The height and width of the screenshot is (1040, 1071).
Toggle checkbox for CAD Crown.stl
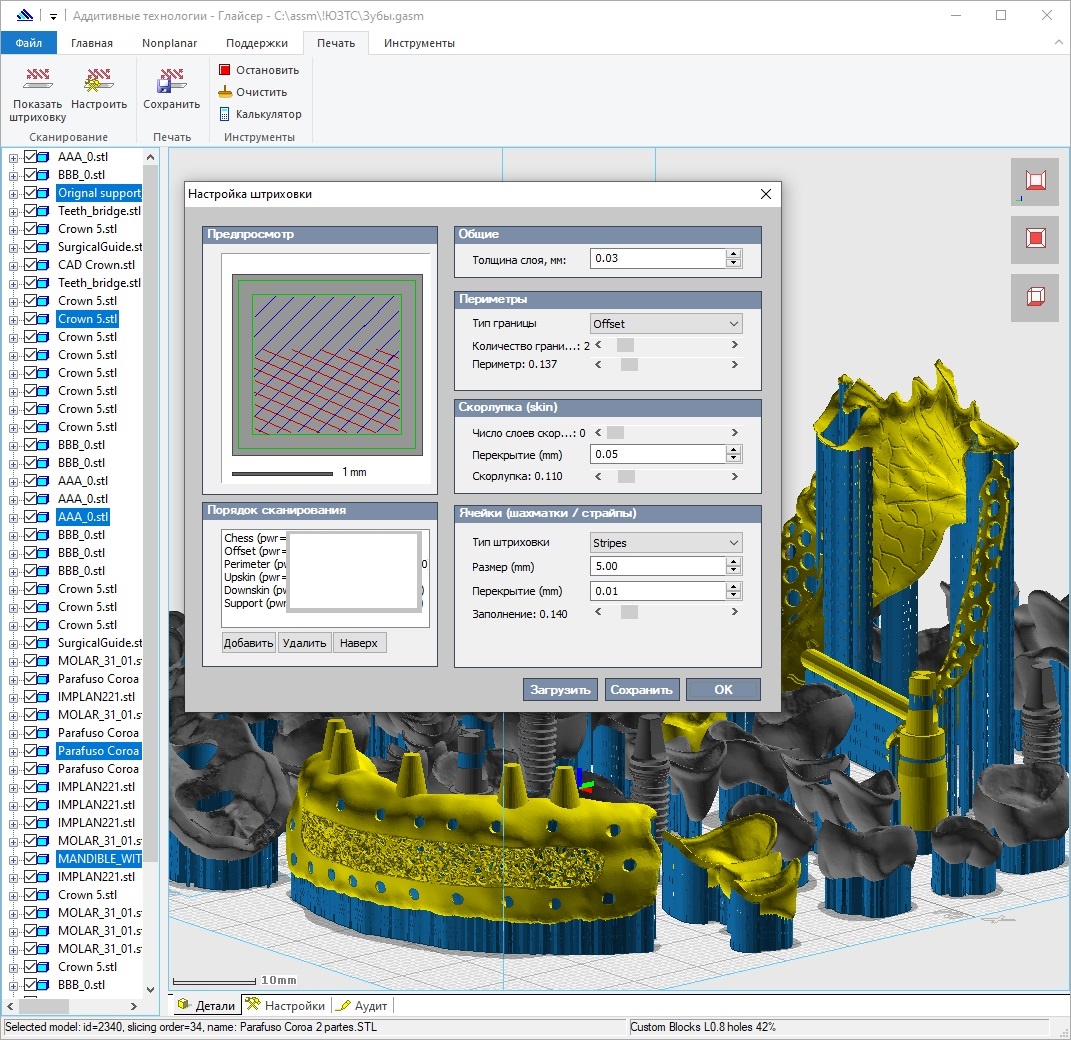pos(31,265)
